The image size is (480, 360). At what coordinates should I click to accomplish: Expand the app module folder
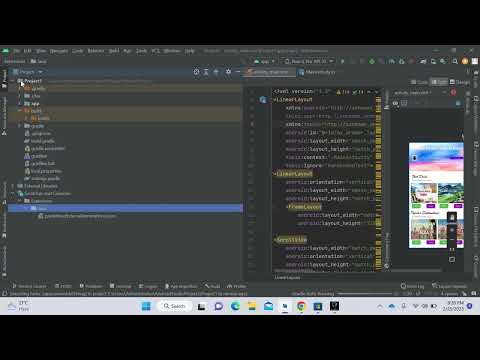20,104
